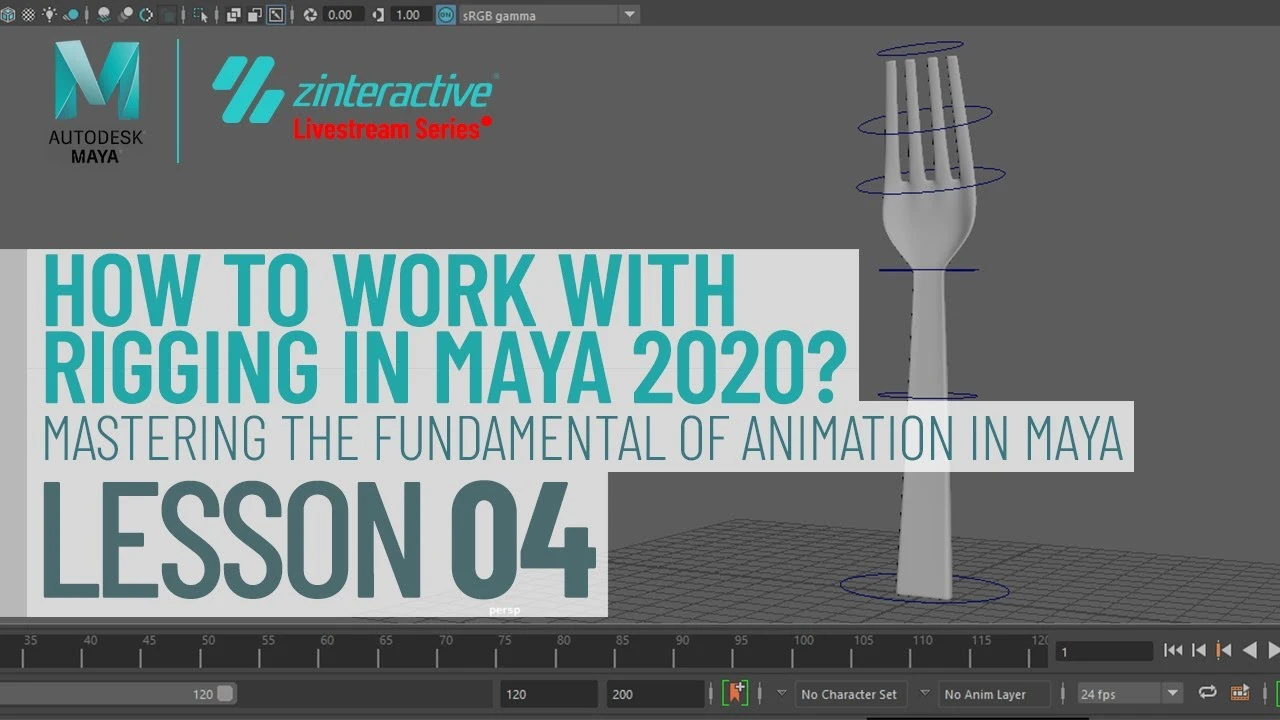Click the range slider handle at 120
Screen dimensions: 1280x720
click(225, 693)
